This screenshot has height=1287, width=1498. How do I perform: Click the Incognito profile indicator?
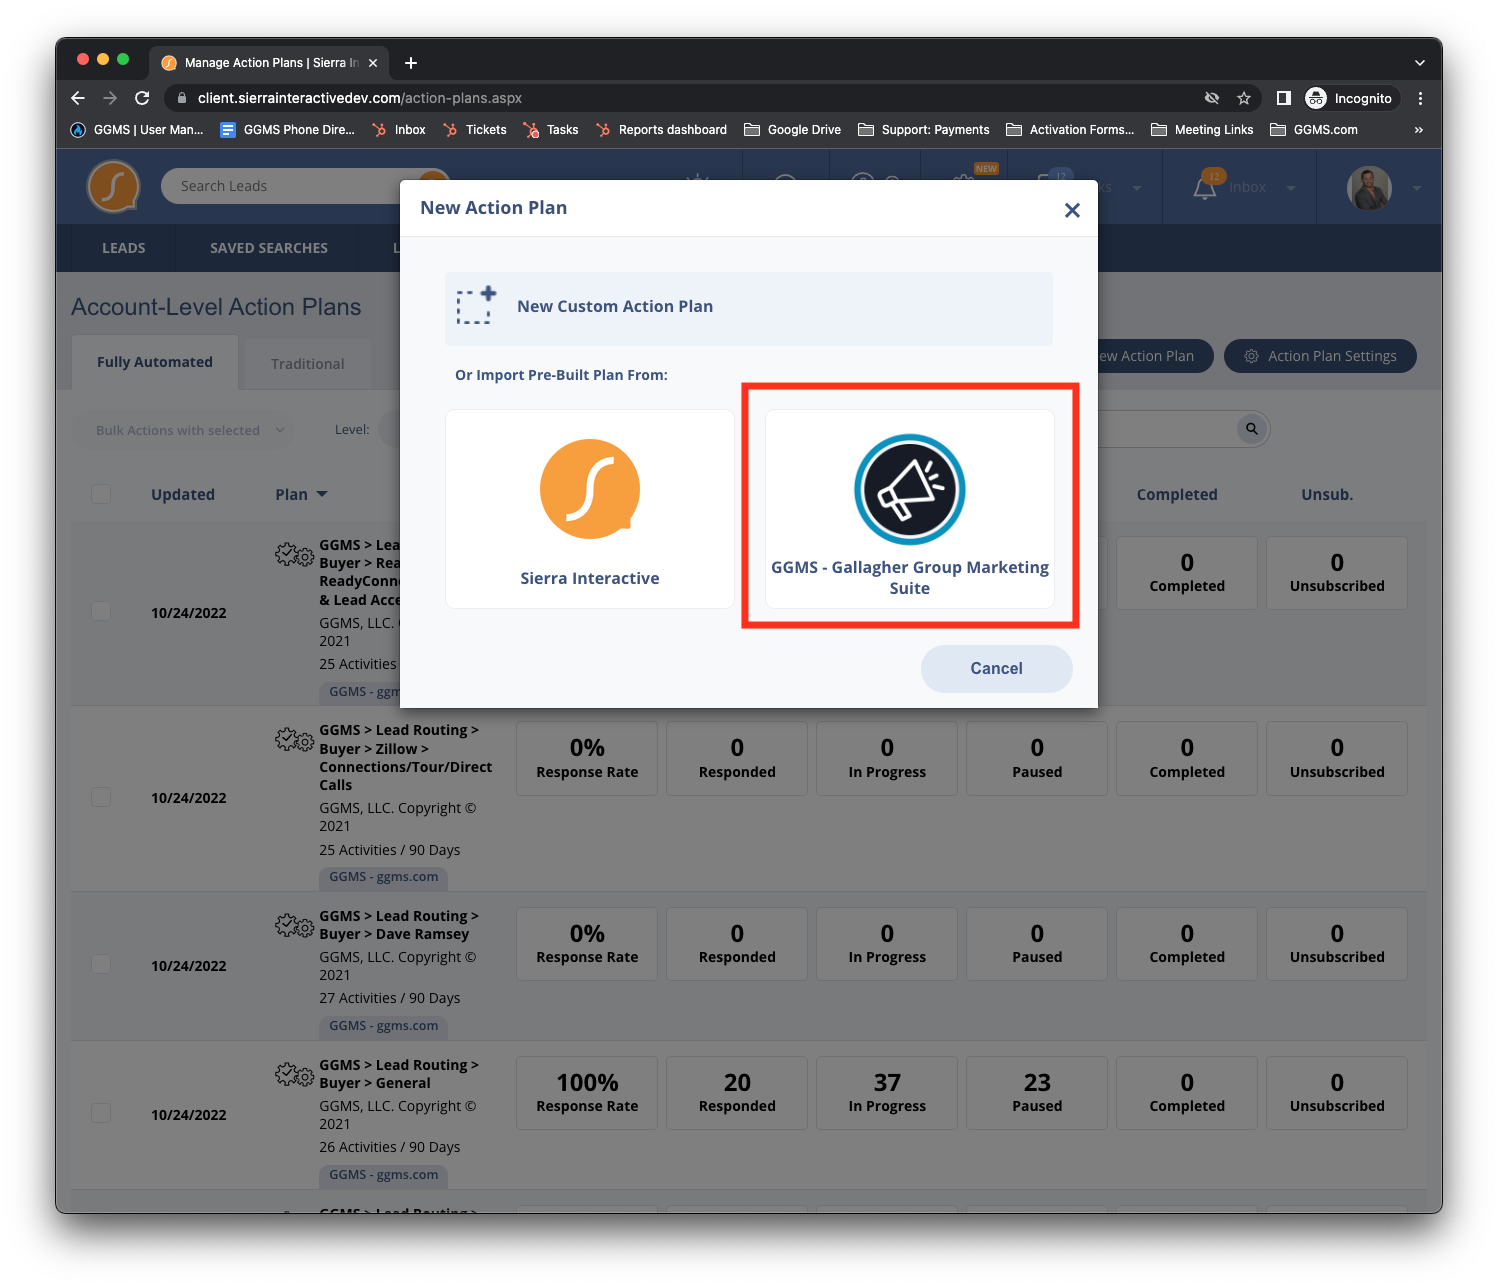pos(1350,98)
